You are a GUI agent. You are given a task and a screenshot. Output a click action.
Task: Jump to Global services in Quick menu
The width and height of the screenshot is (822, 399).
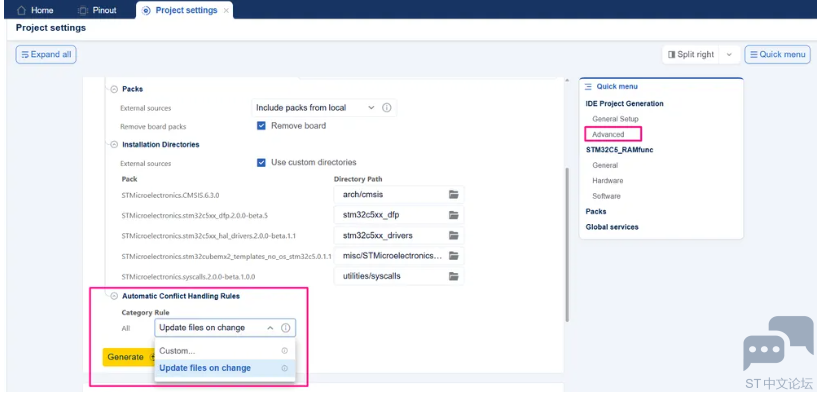click(x=612, y=227)
